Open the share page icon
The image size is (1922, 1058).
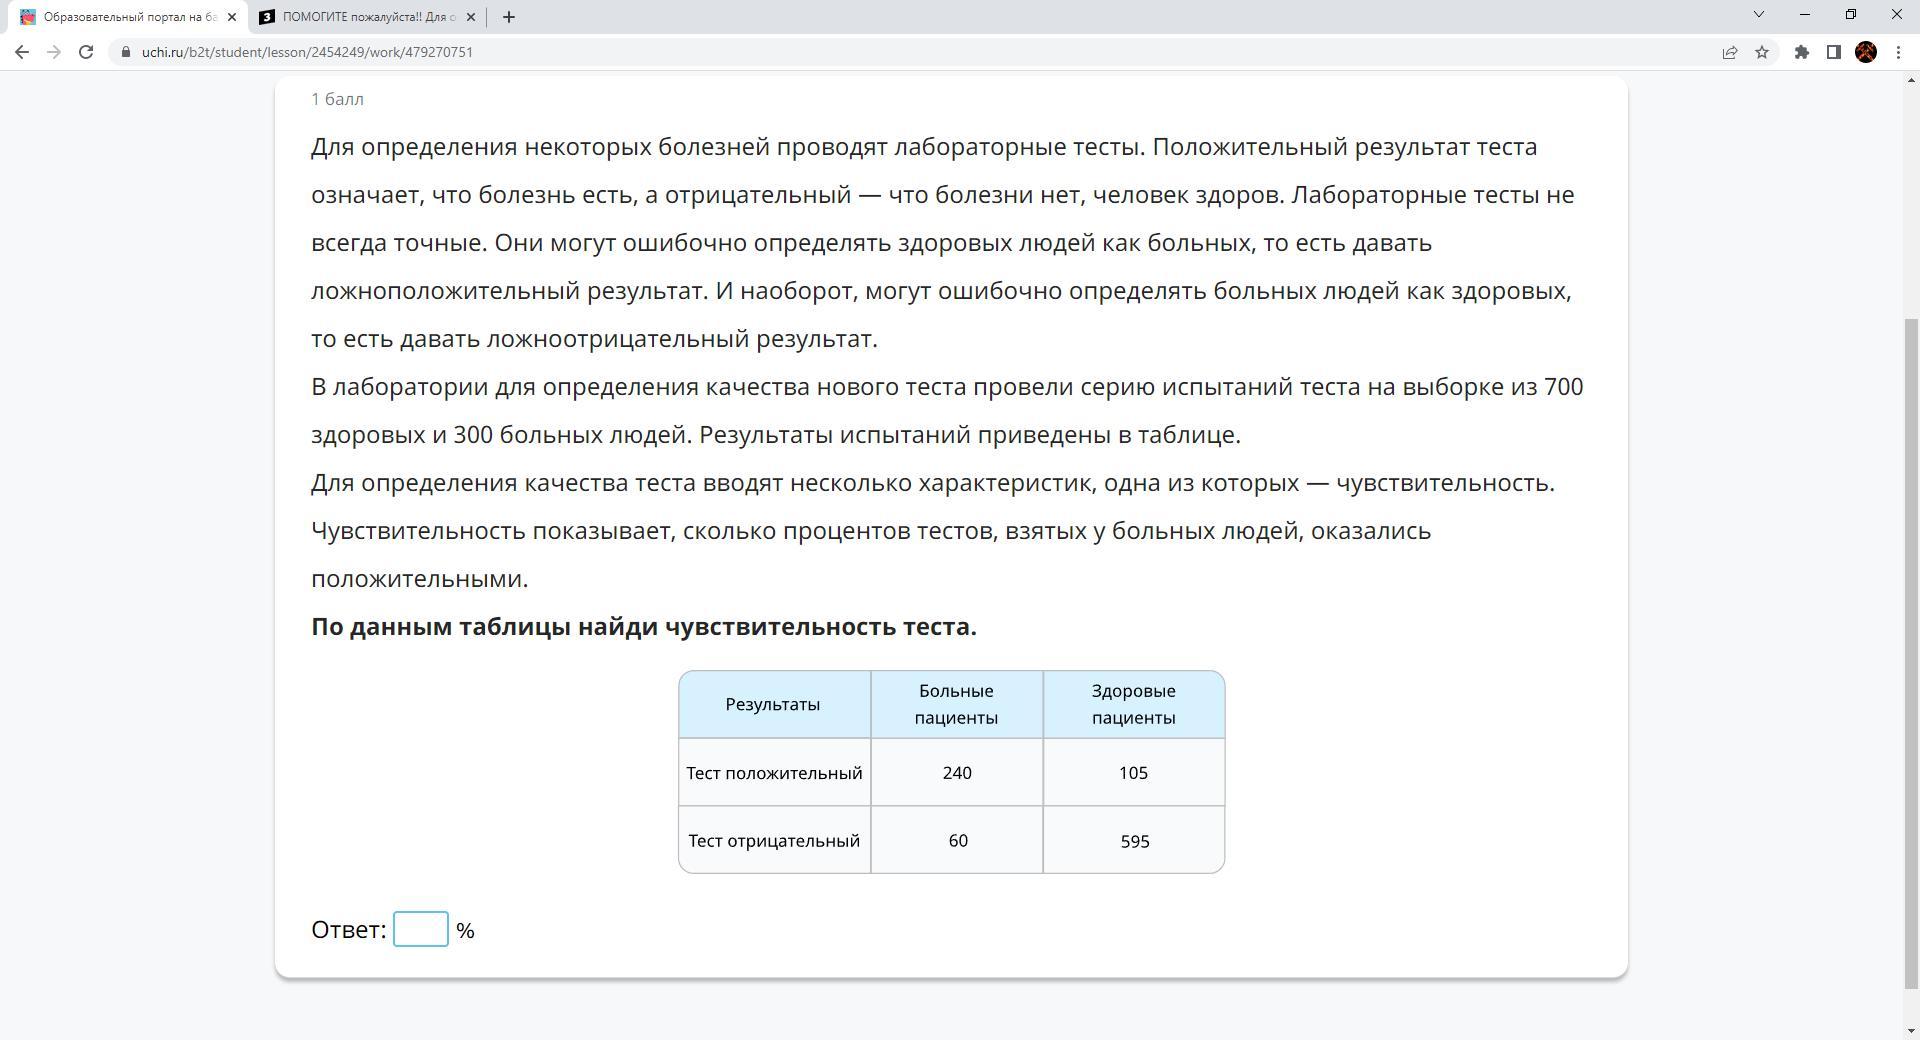pos(1730,52)
